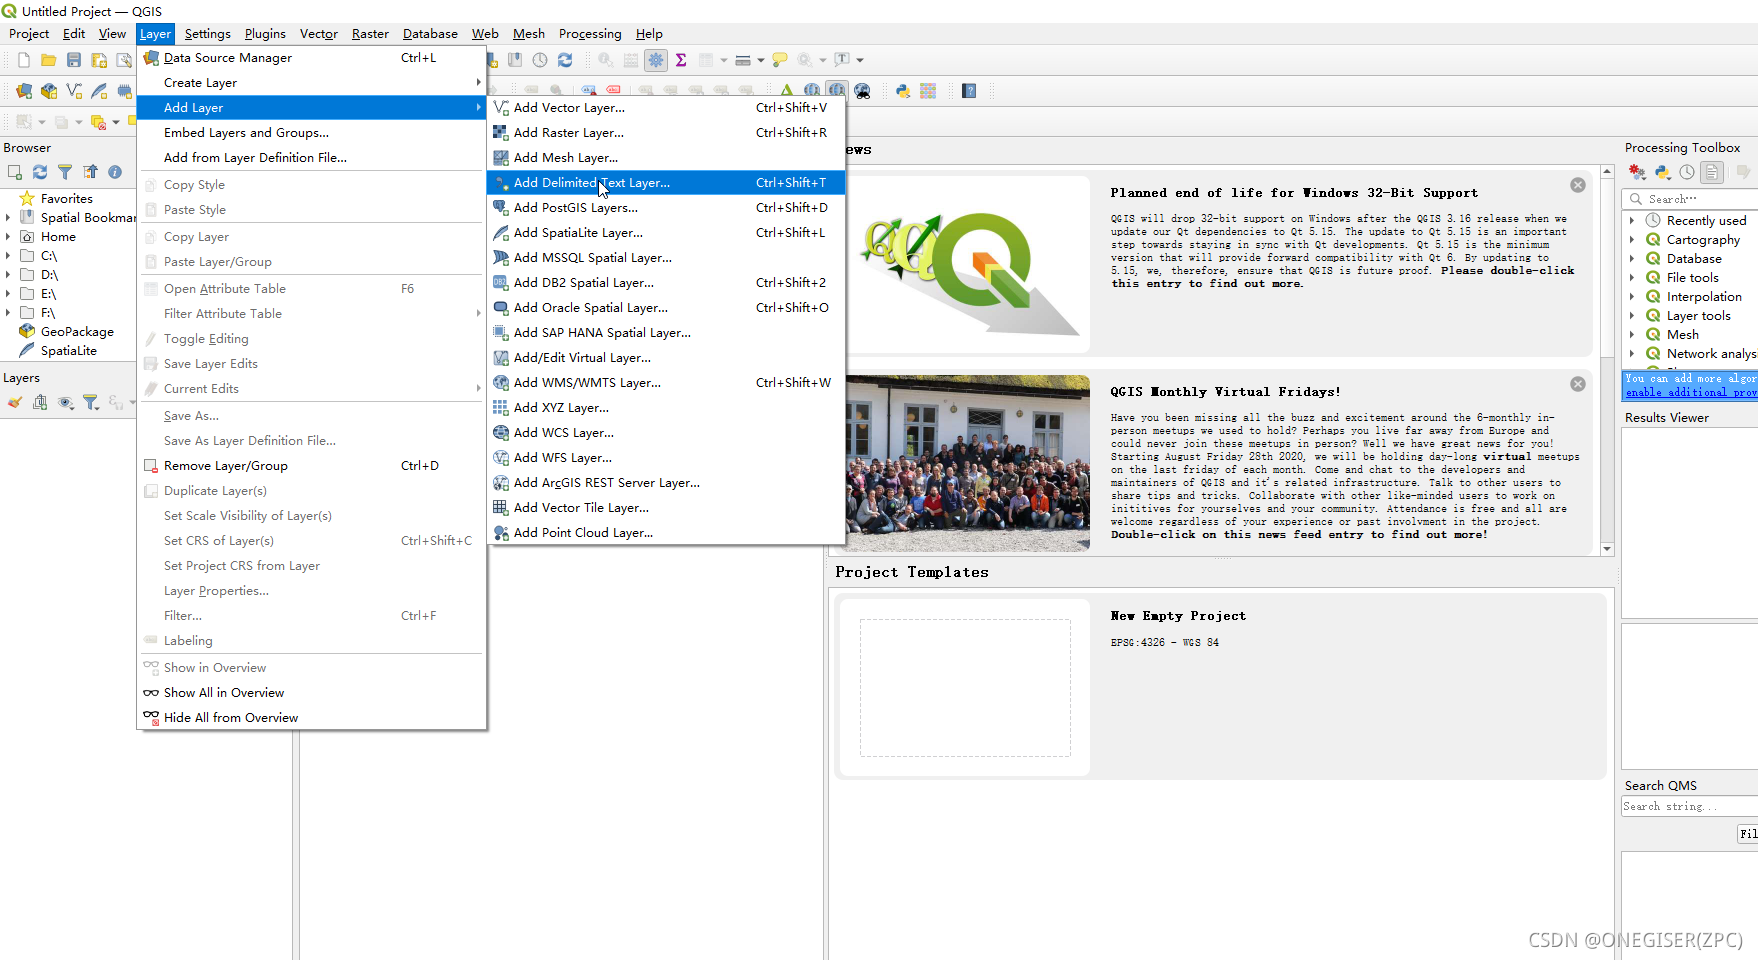Collapse all items in Browser panel
The height and width of the screenshot is (960, 1758).
90,172
